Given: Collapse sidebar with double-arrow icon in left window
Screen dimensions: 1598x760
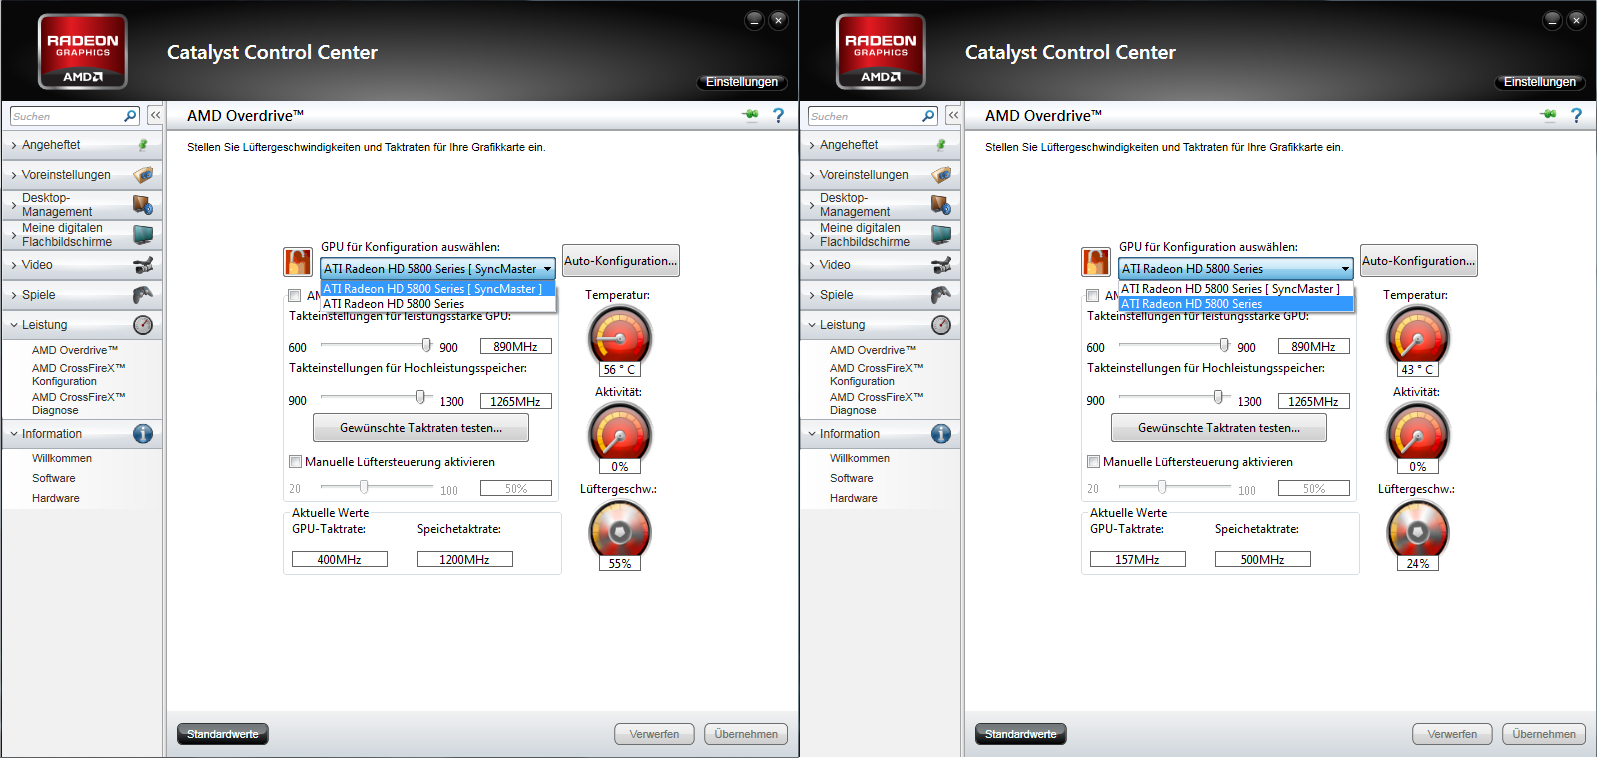Looking at the screenshot, I should coord(155,116).
